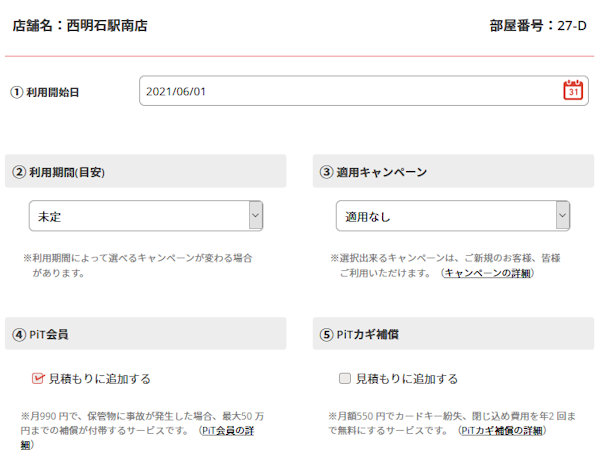Click the 利用開始日 date input field
Screen dimensions: 600x469
point(364,91)
